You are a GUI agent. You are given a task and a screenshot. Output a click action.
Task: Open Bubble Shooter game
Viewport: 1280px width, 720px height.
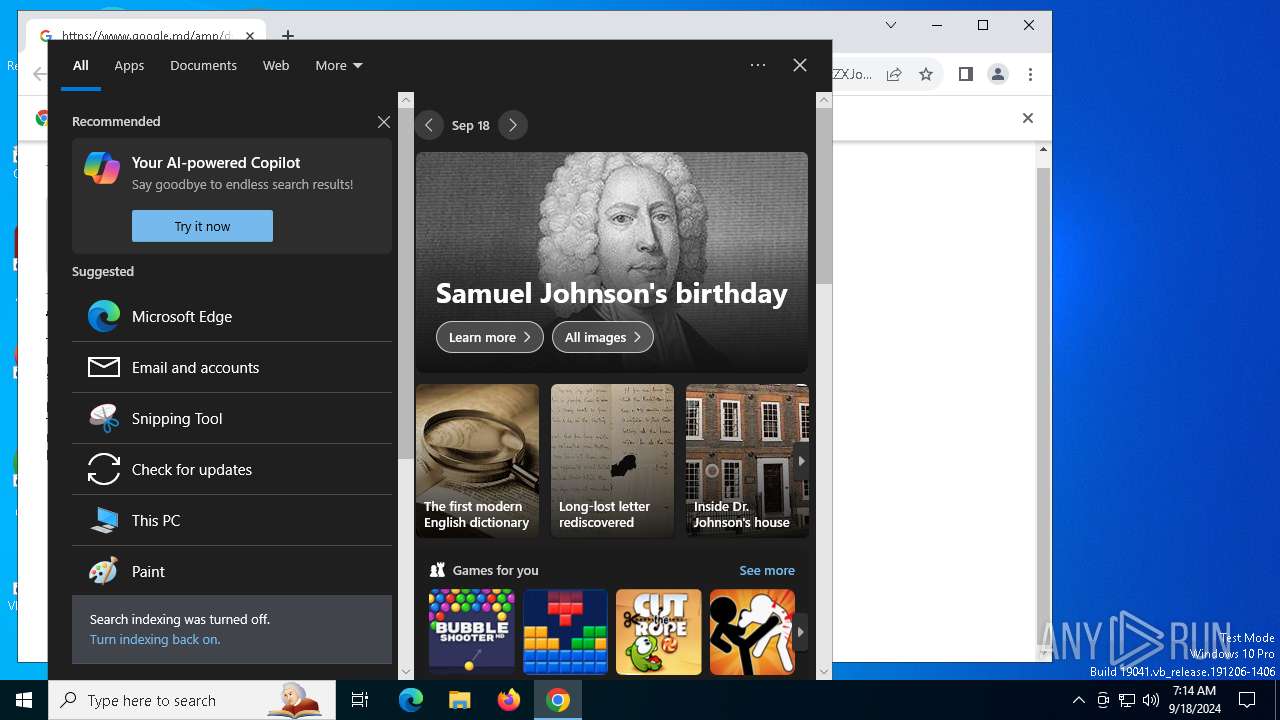tap(471, 632)
